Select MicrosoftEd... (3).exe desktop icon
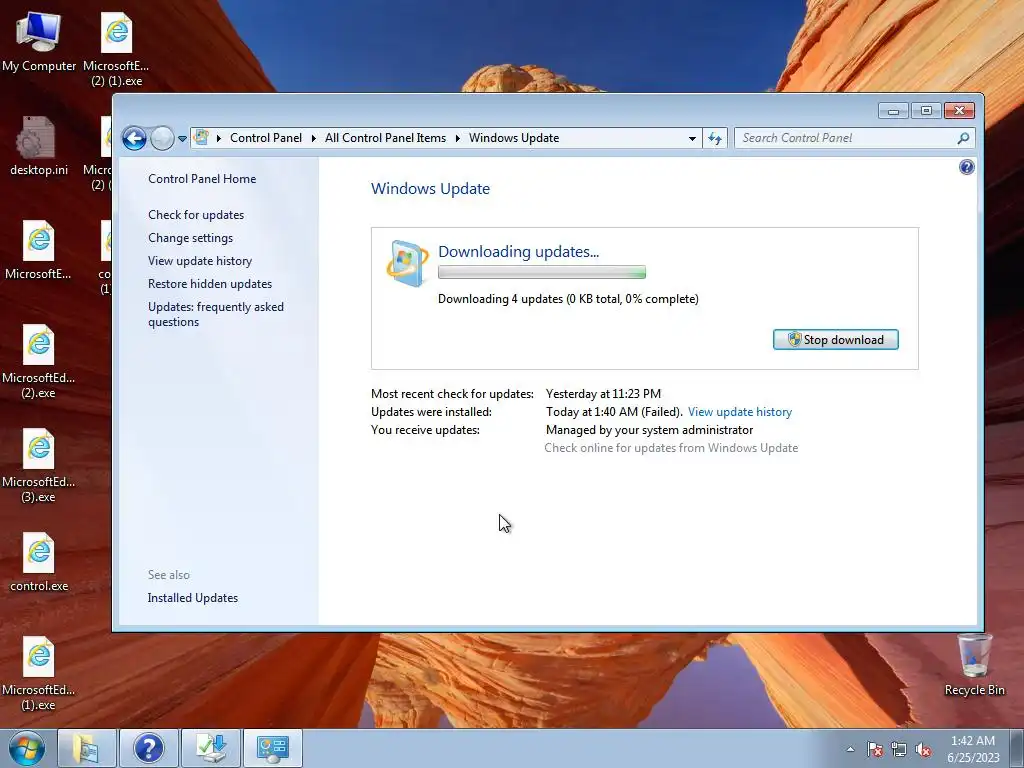 (39, 466)
